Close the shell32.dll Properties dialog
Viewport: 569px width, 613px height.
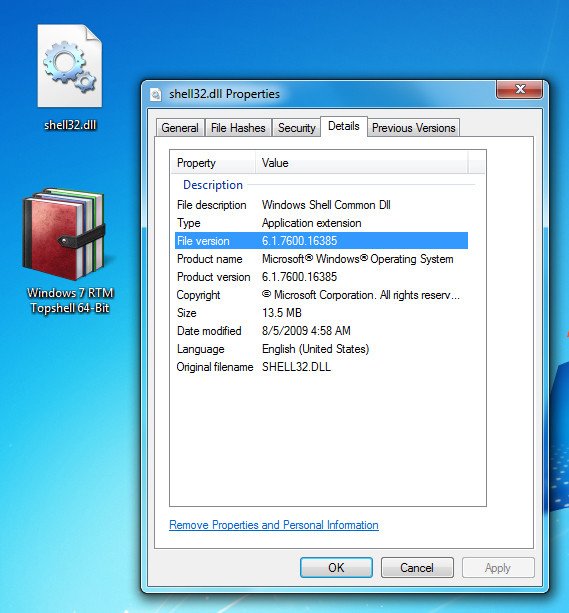pyautogui.click(x=519, y=89)
